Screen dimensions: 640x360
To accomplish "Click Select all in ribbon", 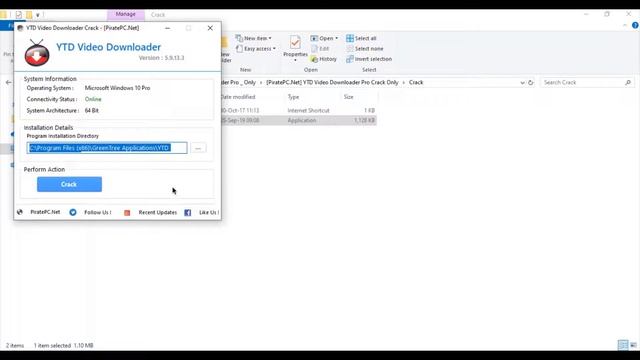I will [x=361, y=38].
